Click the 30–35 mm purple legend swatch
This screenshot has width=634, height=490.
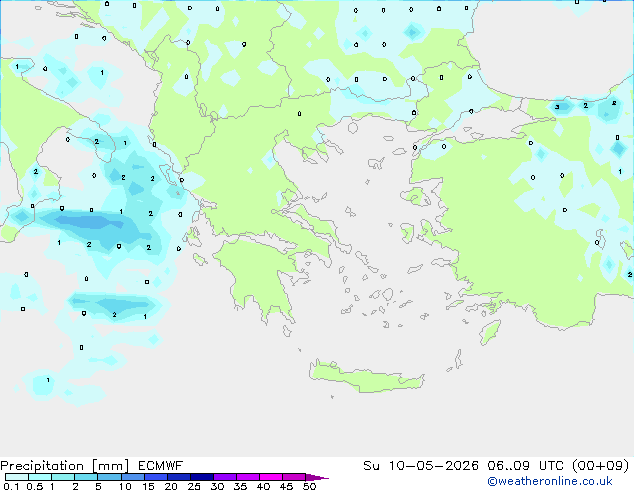225,477
